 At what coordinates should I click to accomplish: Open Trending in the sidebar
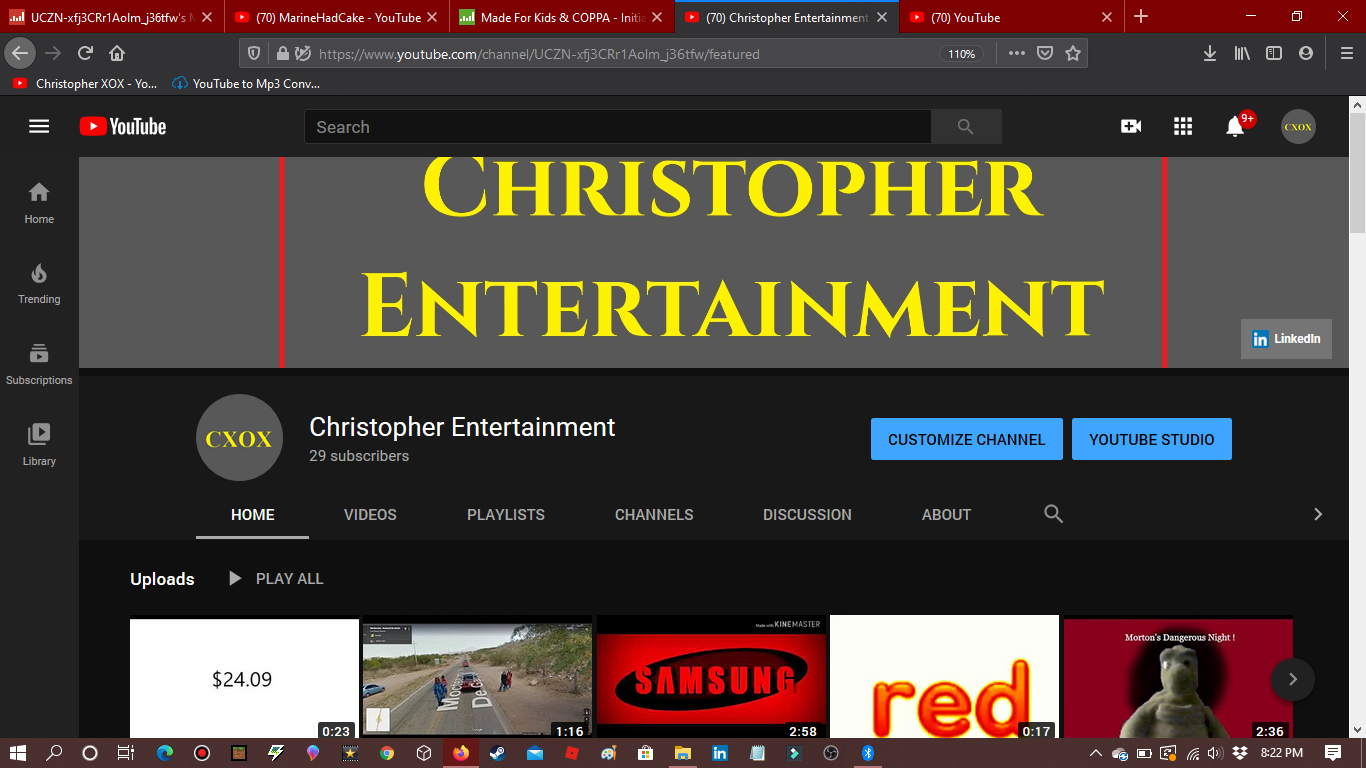click(x=39, y=284)
